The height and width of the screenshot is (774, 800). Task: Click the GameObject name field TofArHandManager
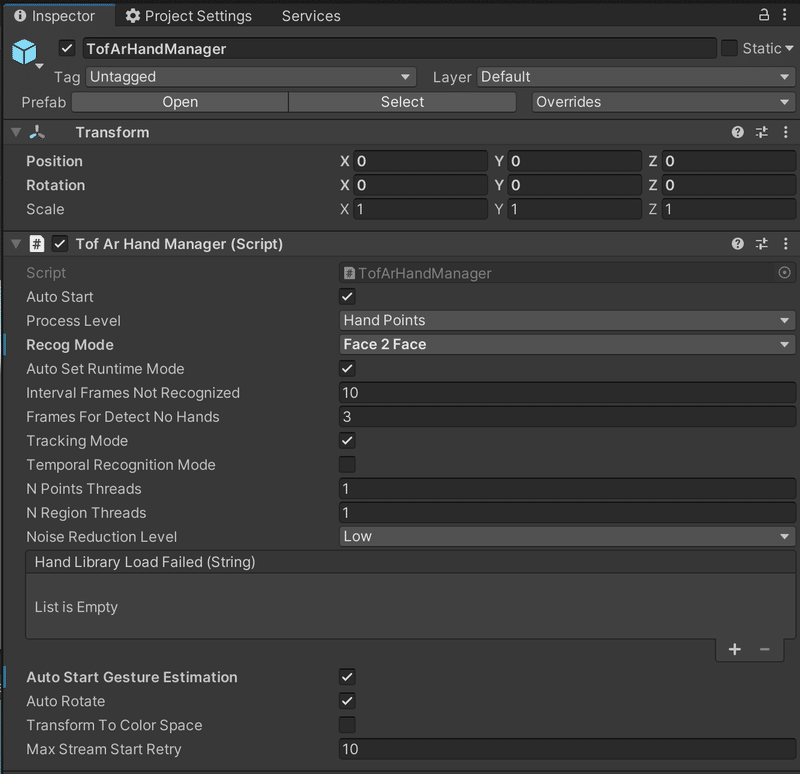tap(399, 48)
